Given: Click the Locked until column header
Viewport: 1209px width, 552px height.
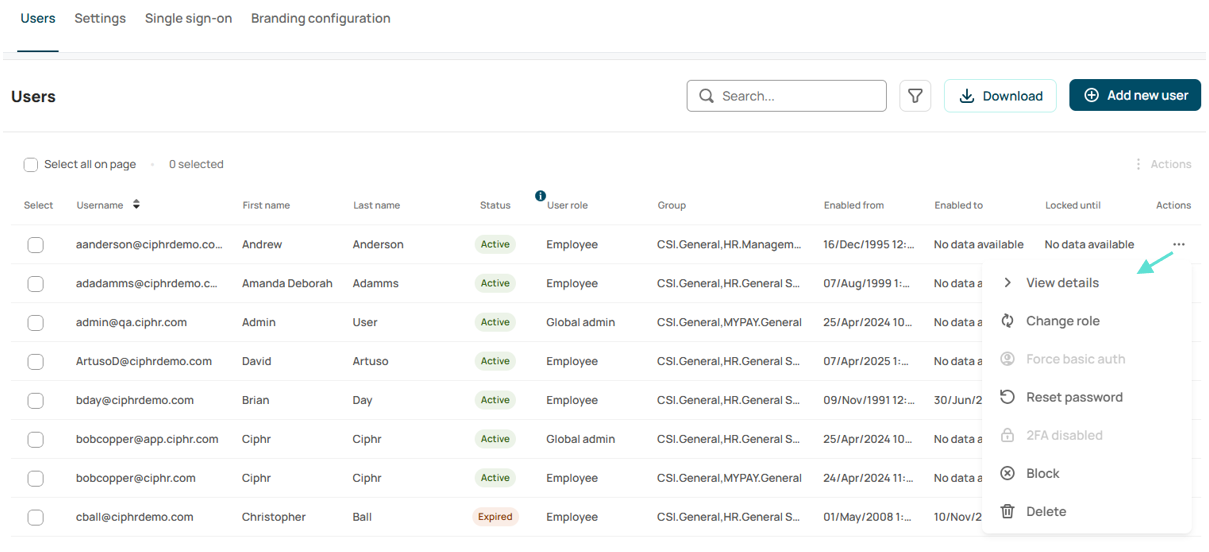Looking at the screenshot, I should click(x=1073, y=205).
